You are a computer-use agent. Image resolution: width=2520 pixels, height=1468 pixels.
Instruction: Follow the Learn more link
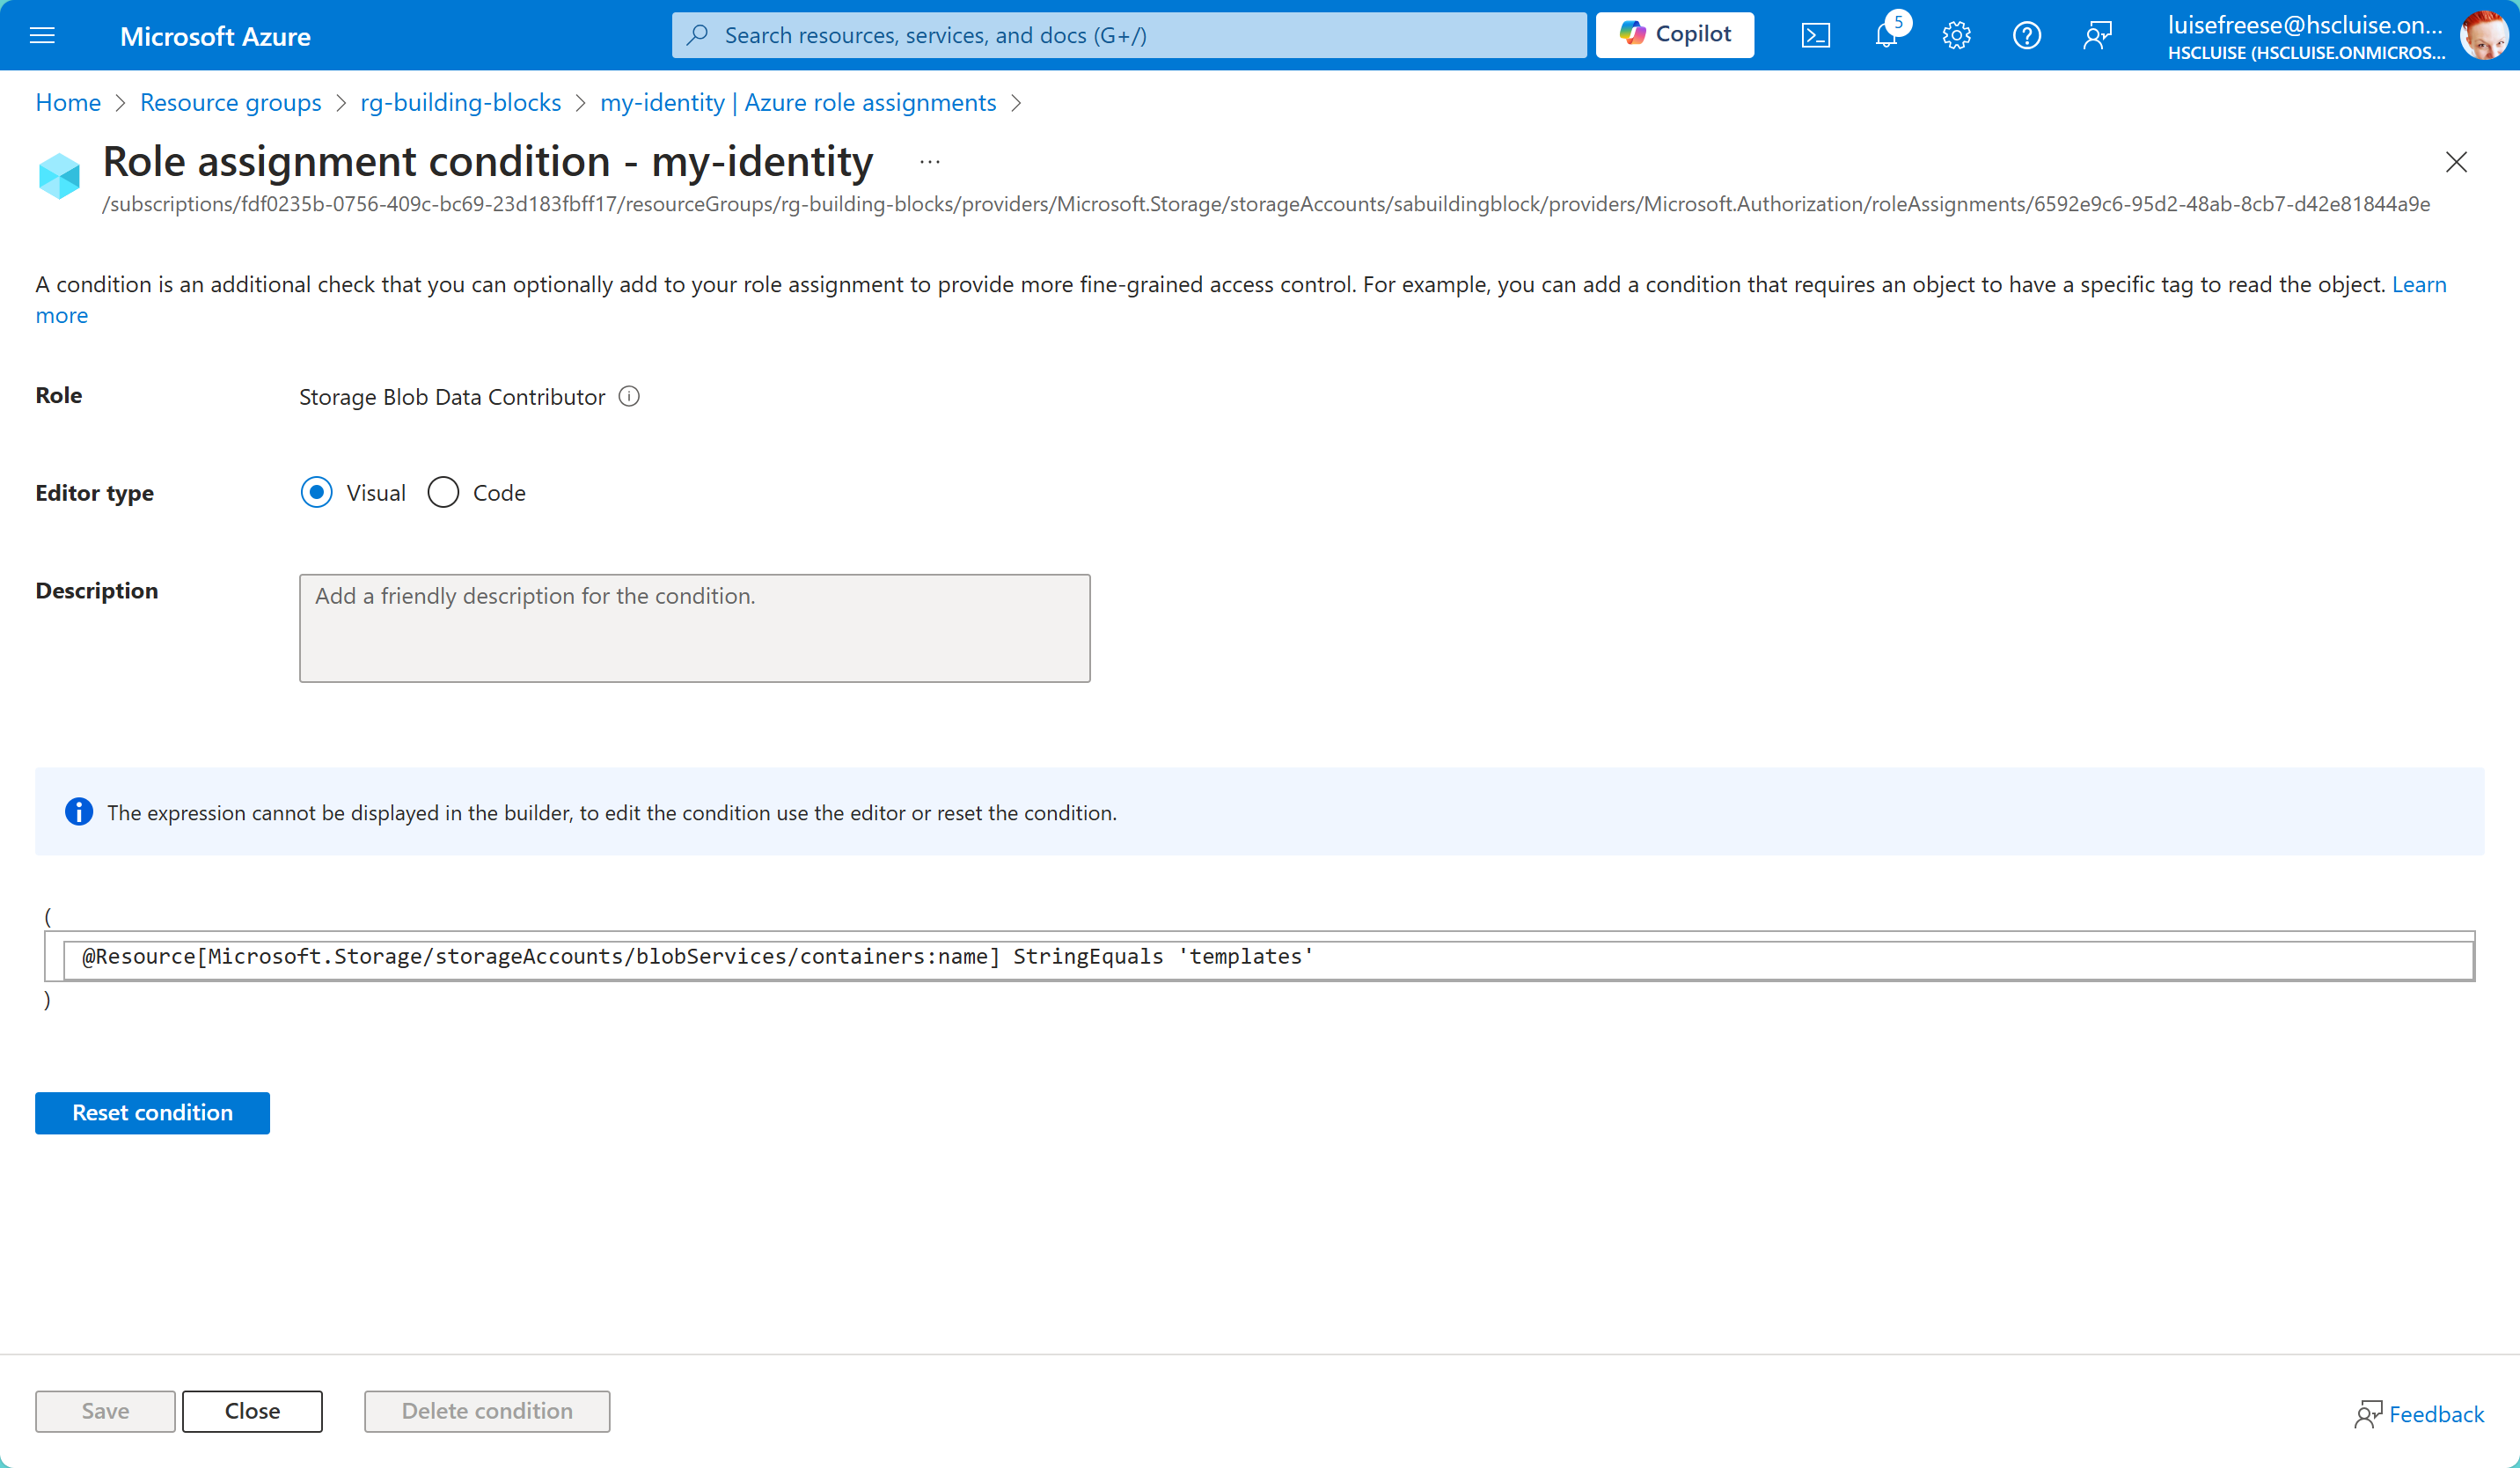coord(2418,284)
